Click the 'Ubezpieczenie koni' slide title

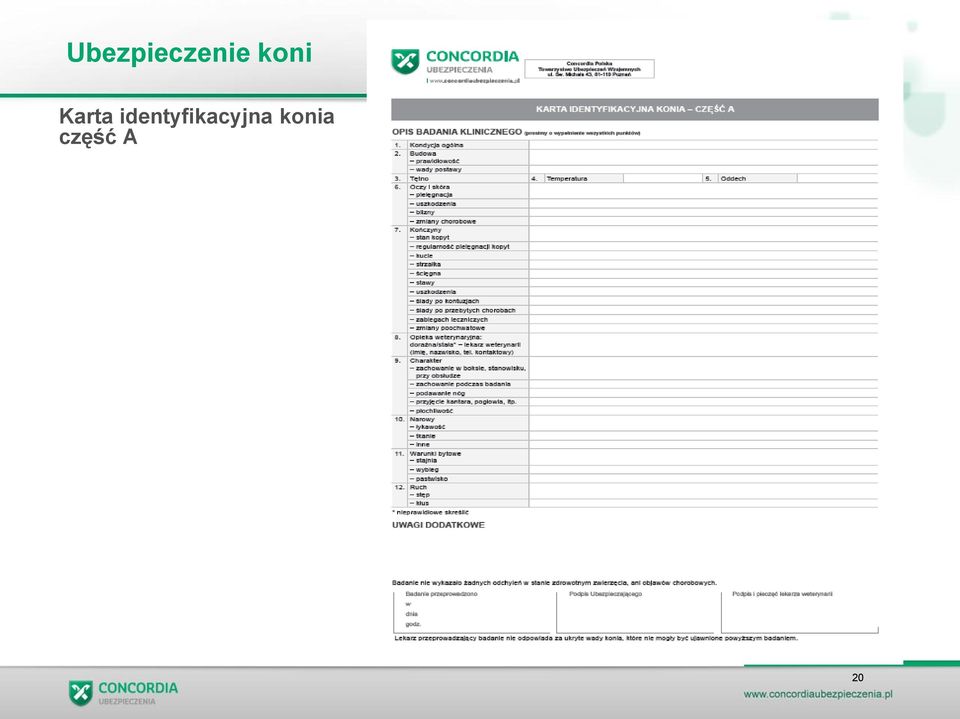tap(189, 53)
